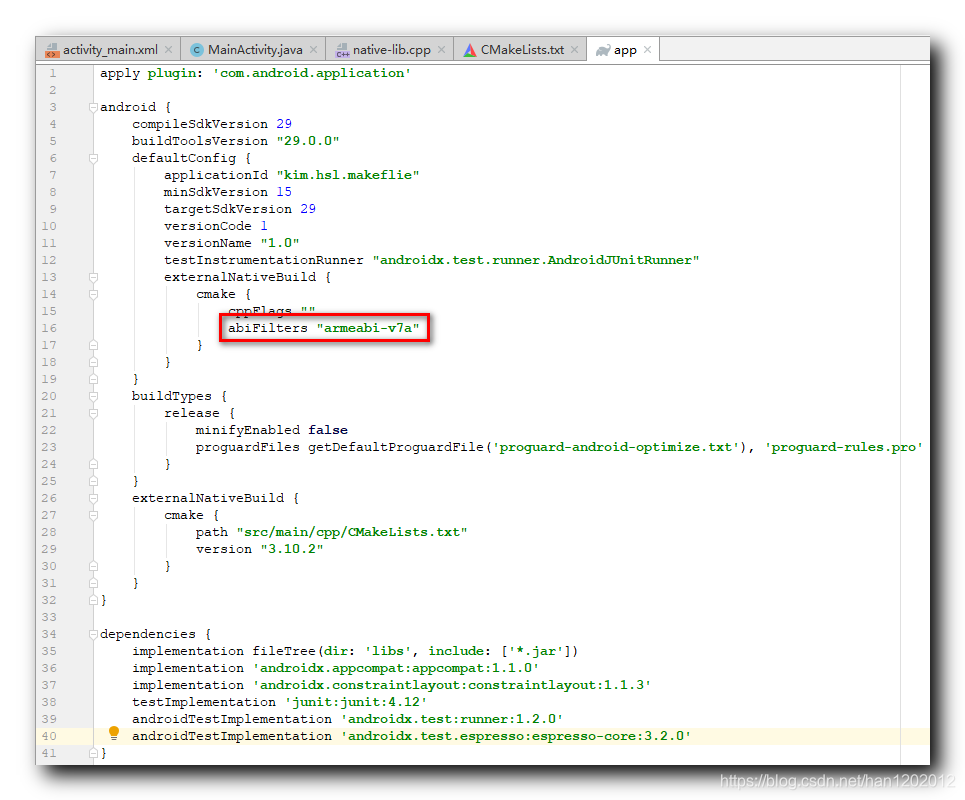Viewport: 965px width, 800px height.
Task: Collapse the release block fold marker
Action: tap(94, 413)
